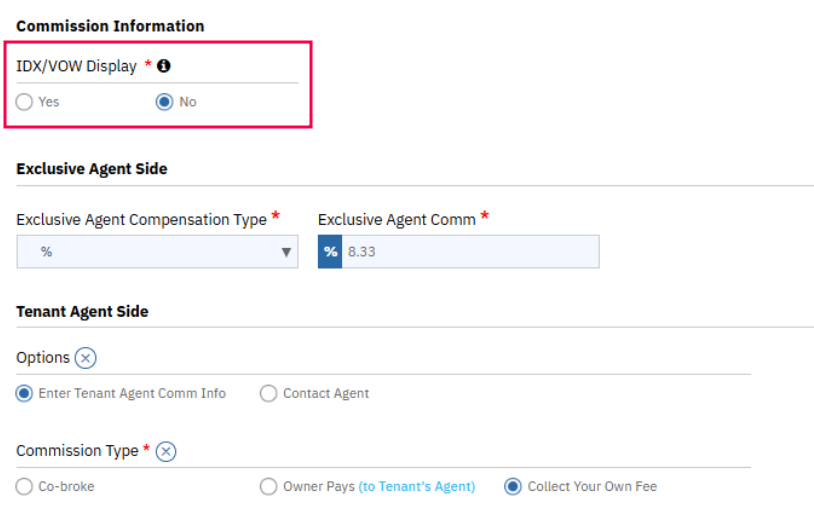Choose the Contact Agent option

pos(268,394)
